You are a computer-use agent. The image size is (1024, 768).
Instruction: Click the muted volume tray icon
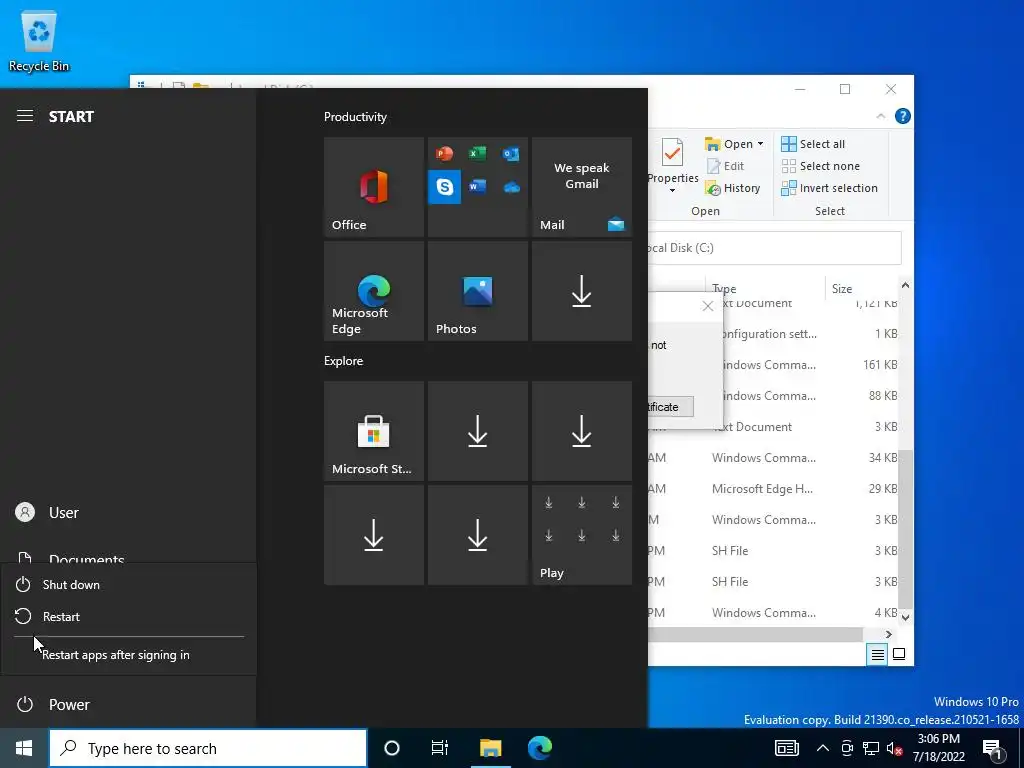[894, 748]
